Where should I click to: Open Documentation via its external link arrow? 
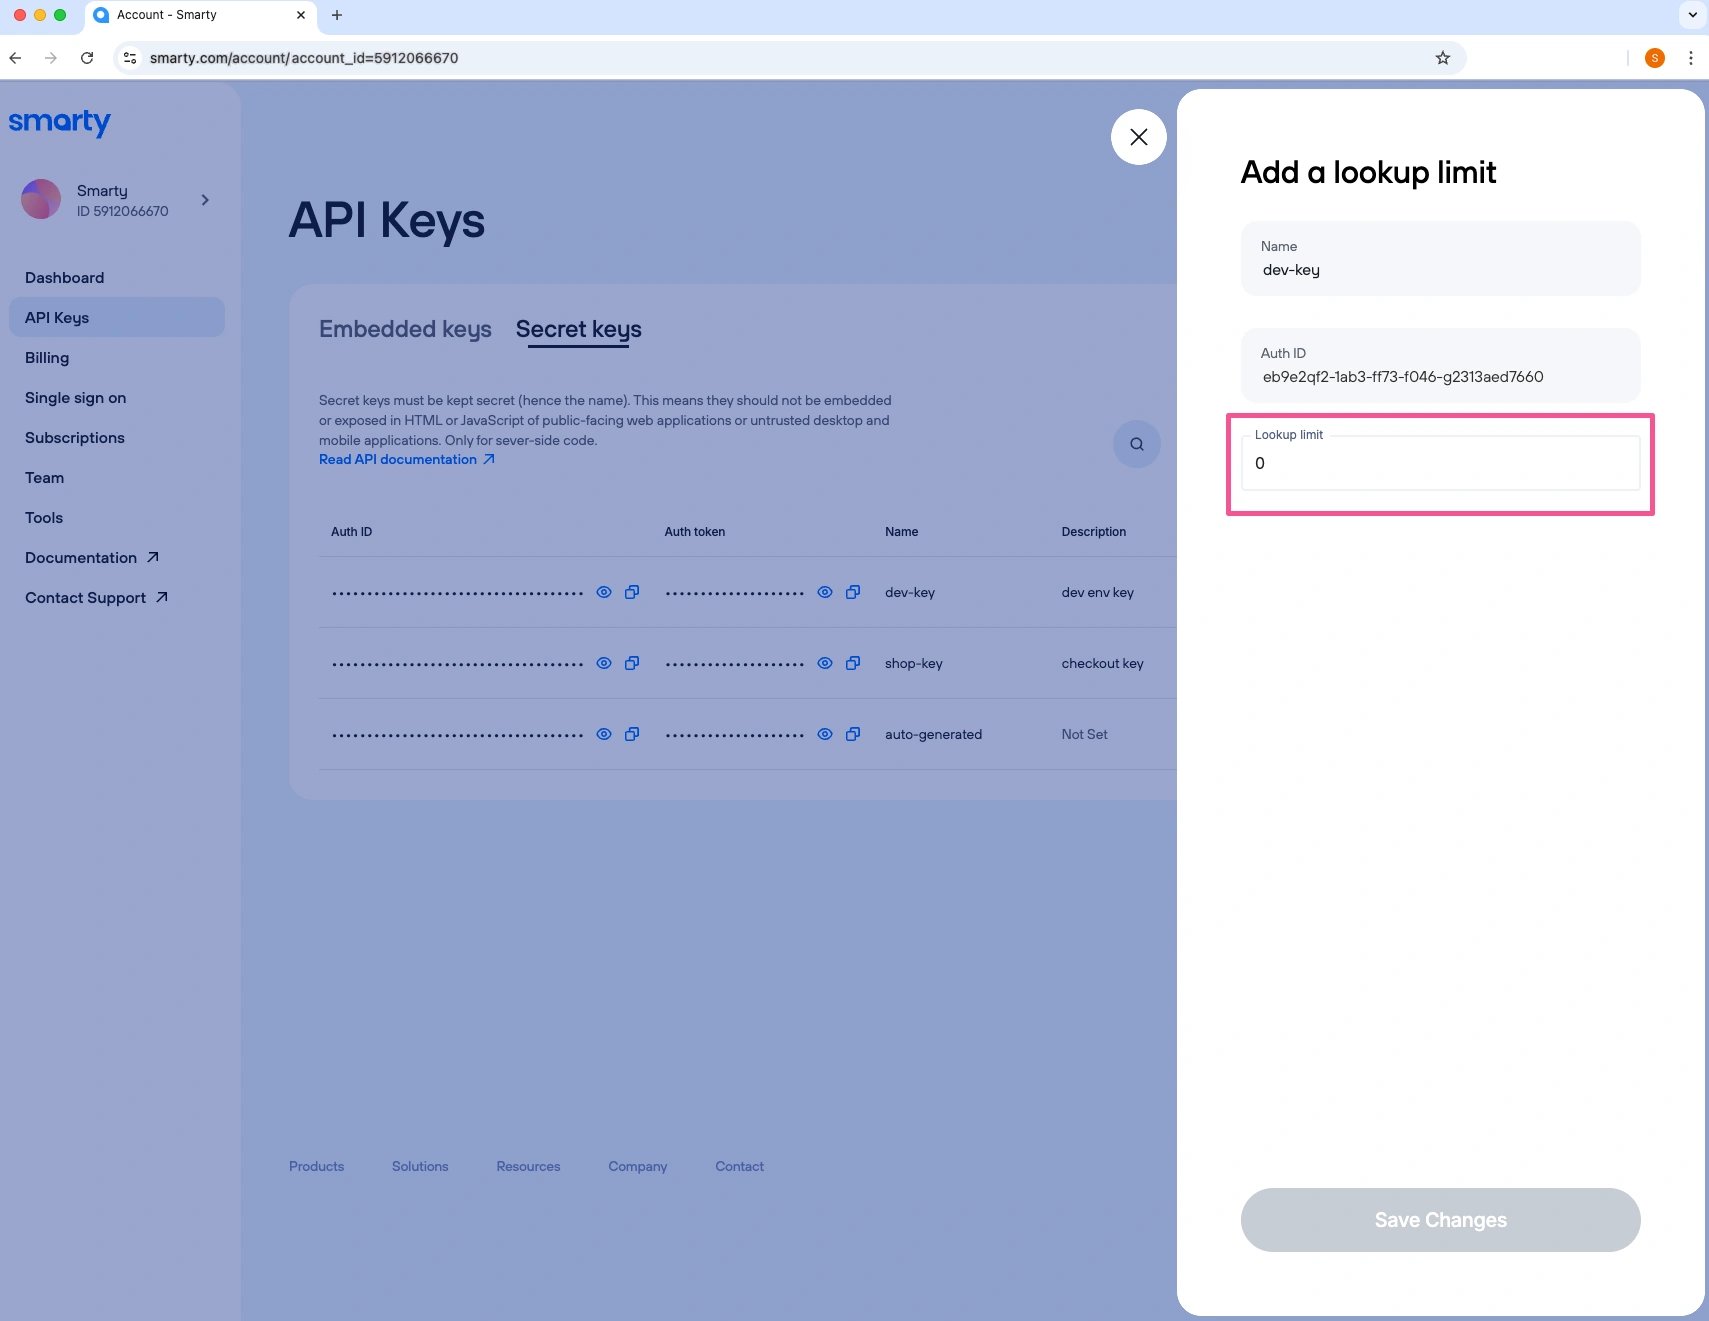[x=153, y=557]
